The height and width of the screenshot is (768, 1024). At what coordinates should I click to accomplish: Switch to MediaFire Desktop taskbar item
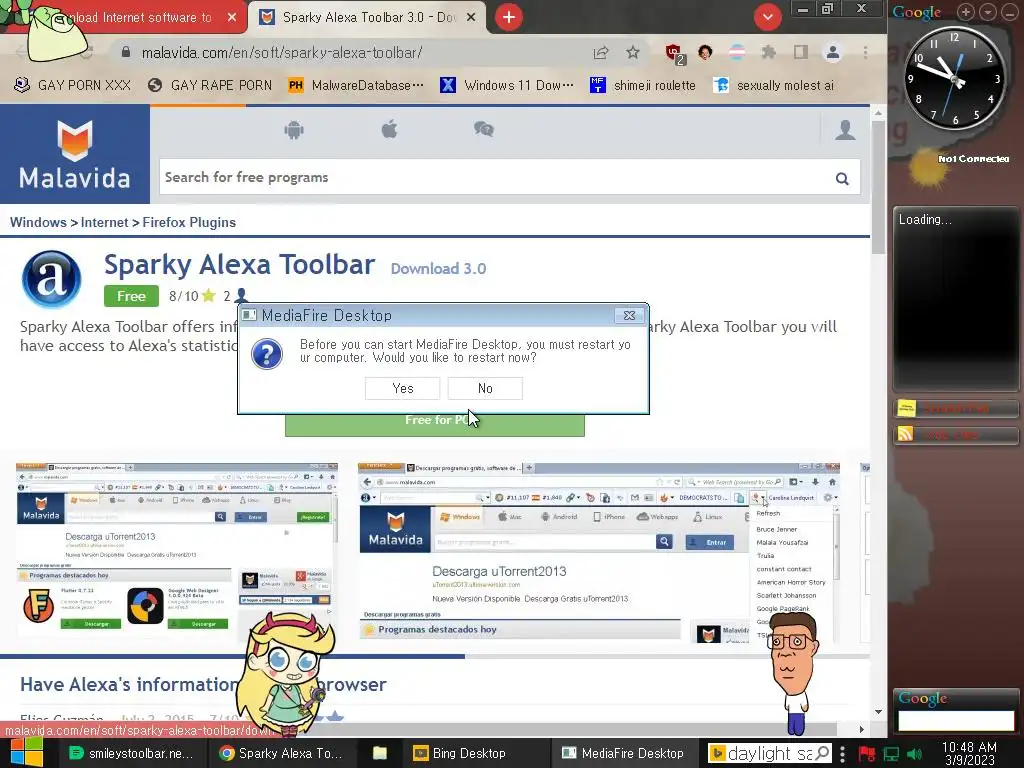(624, 753)
